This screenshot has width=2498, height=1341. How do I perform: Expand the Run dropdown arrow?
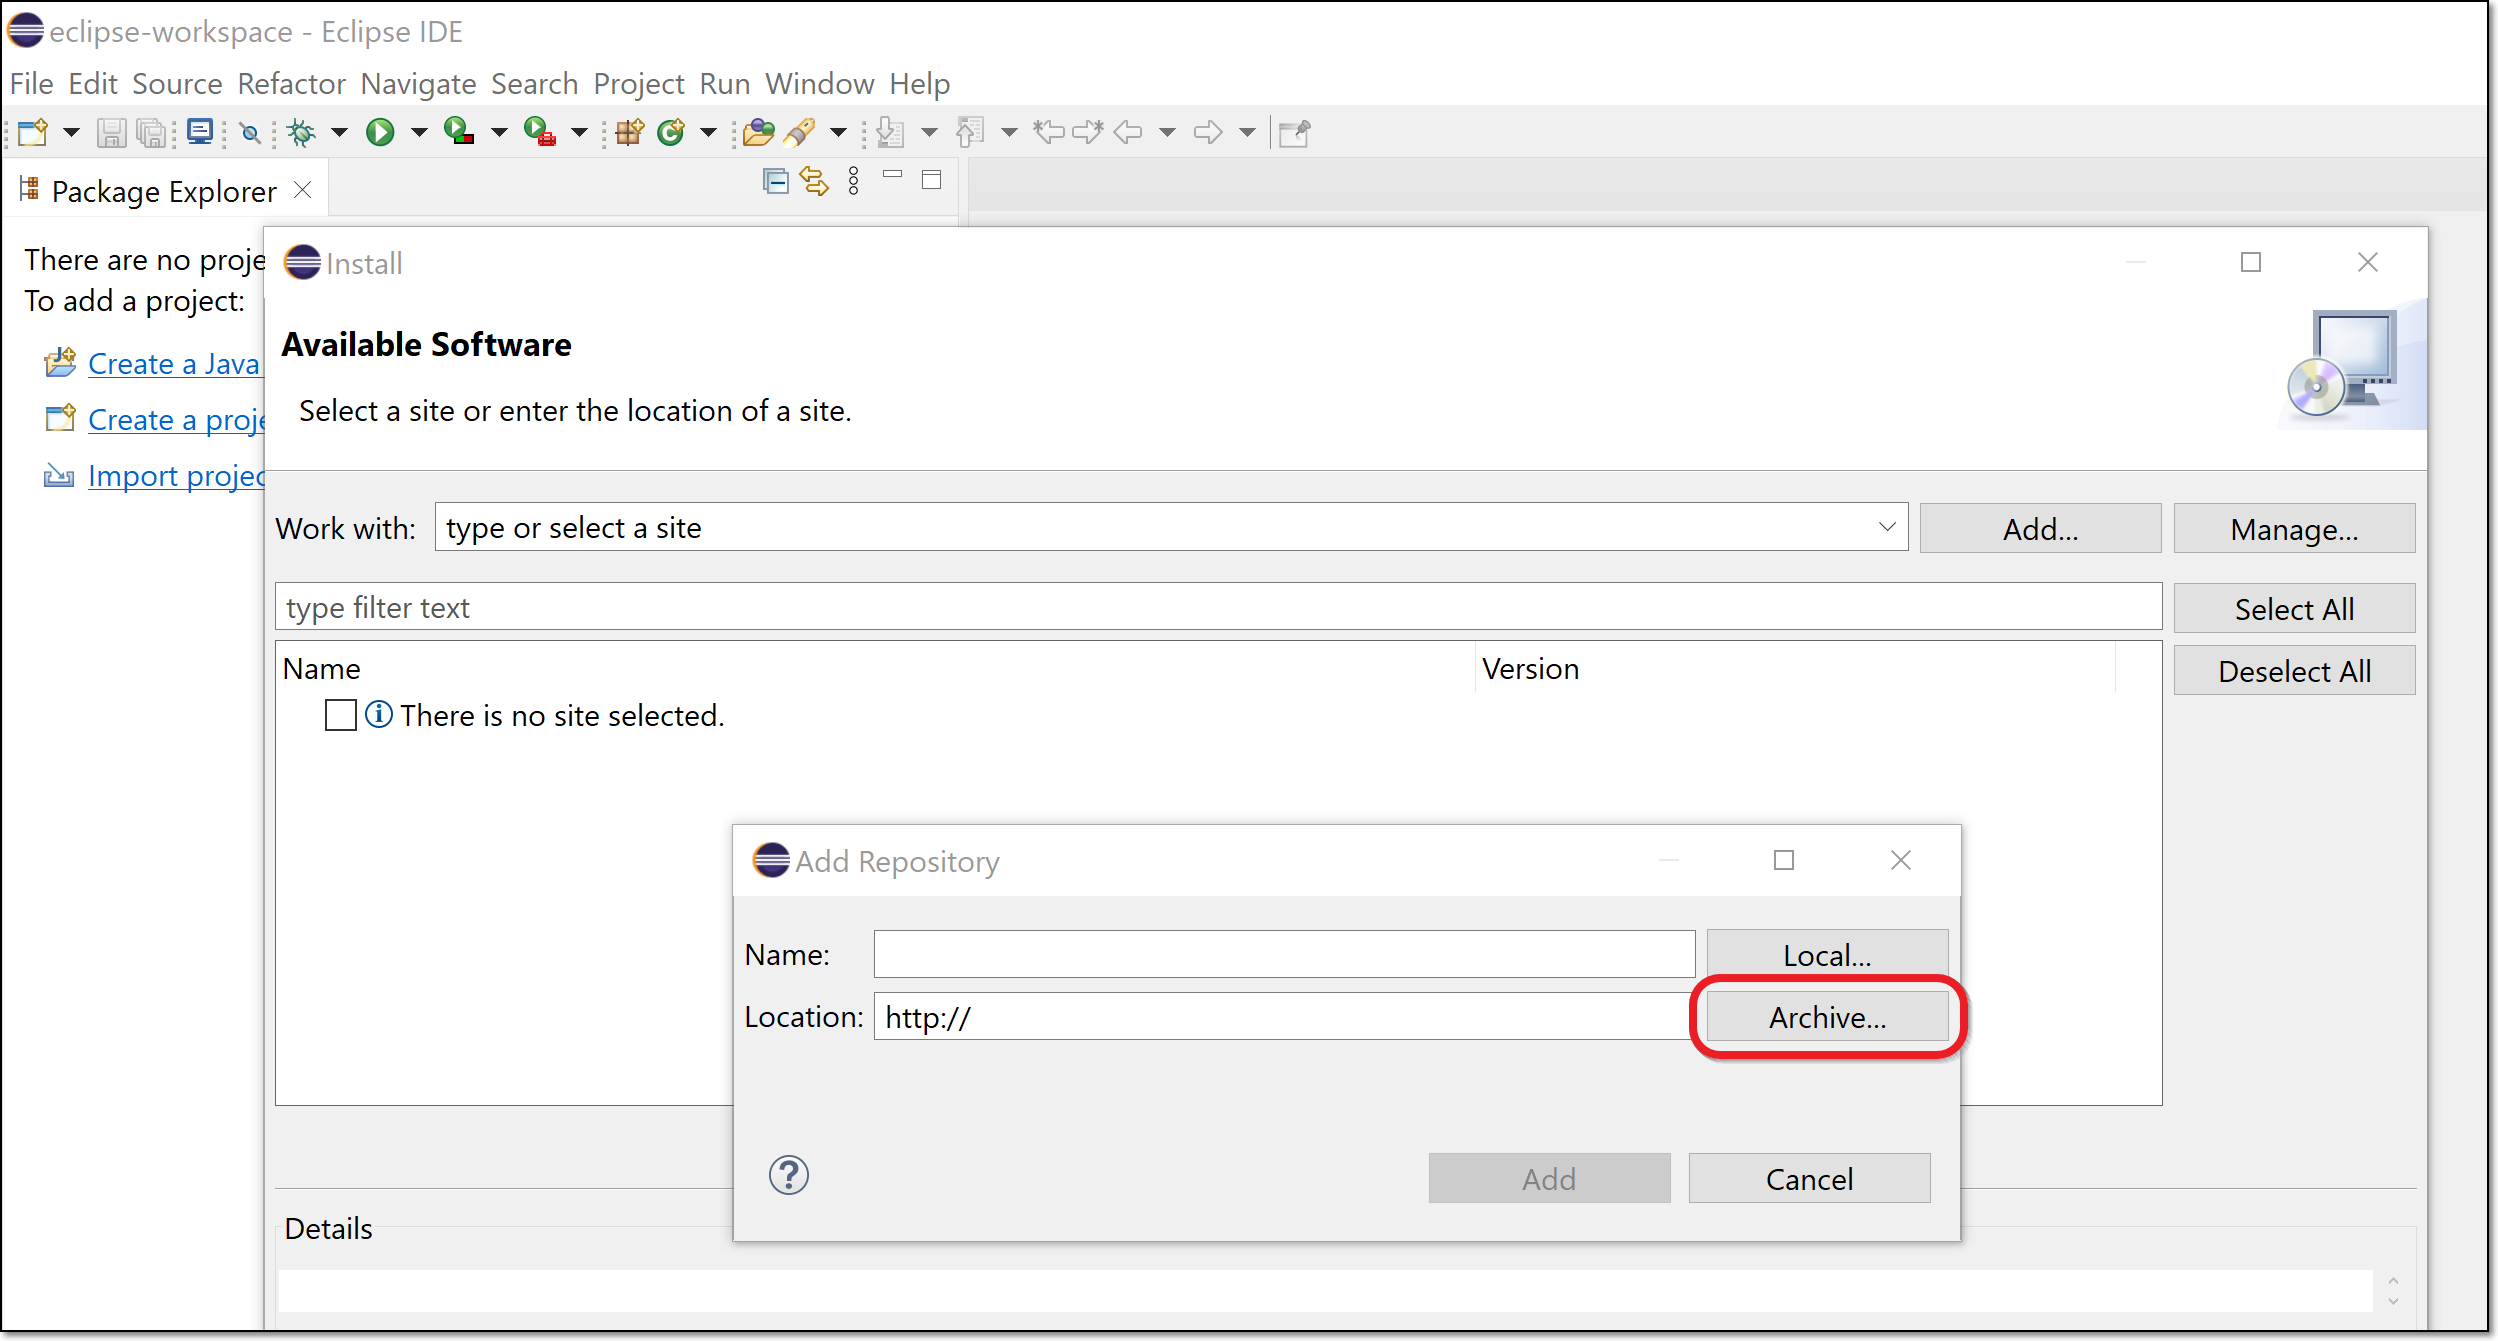coord(419,132)
